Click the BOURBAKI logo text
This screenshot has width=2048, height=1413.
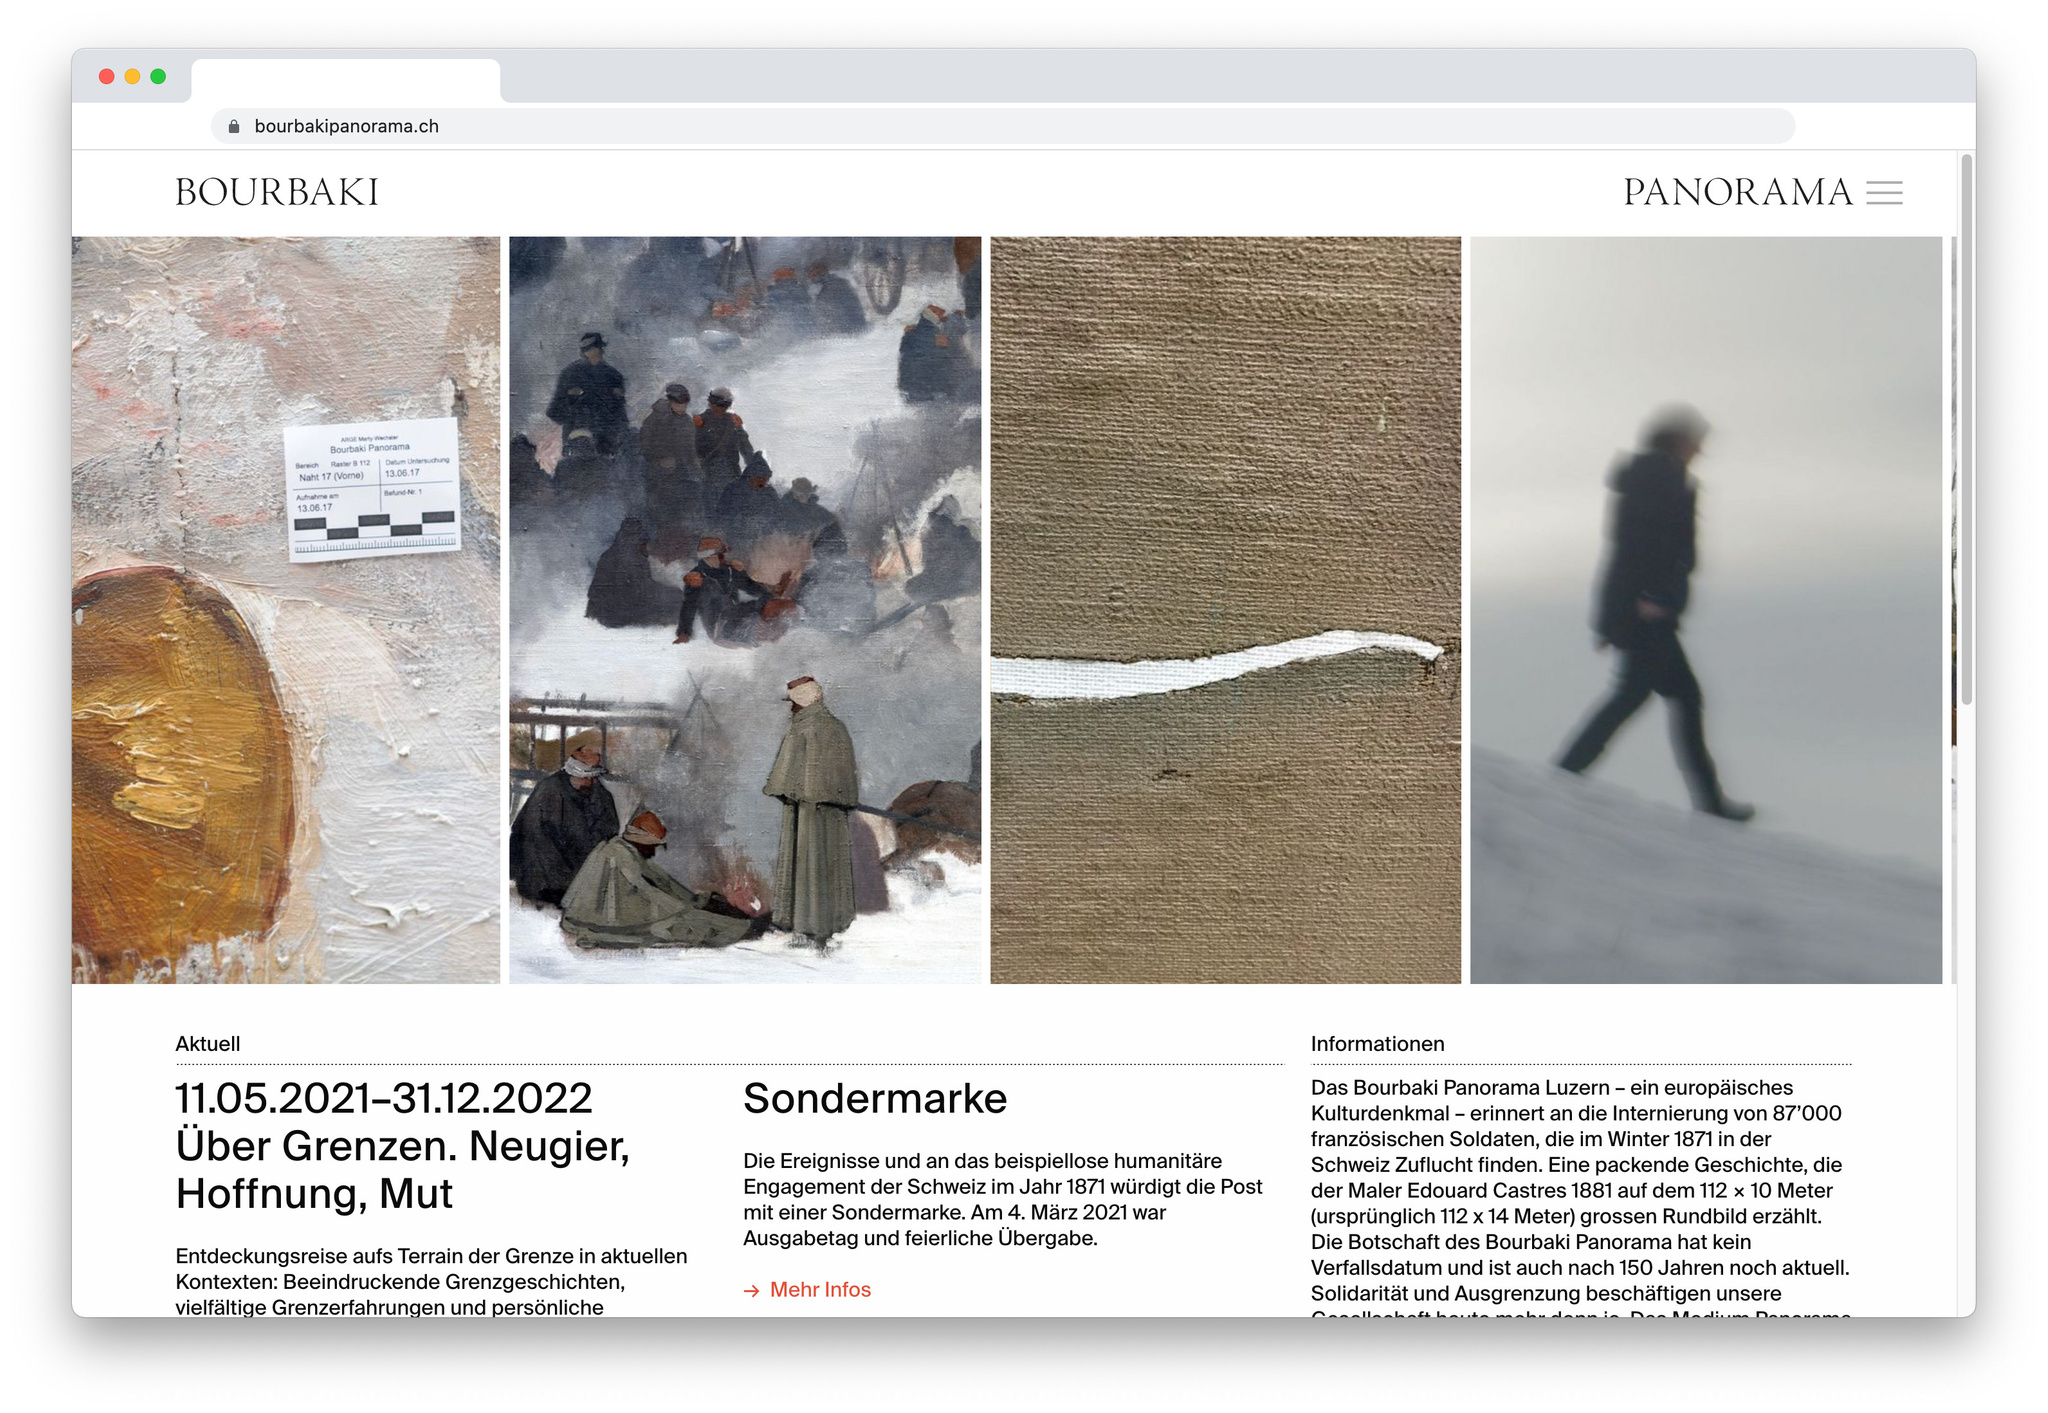point(277,192)
